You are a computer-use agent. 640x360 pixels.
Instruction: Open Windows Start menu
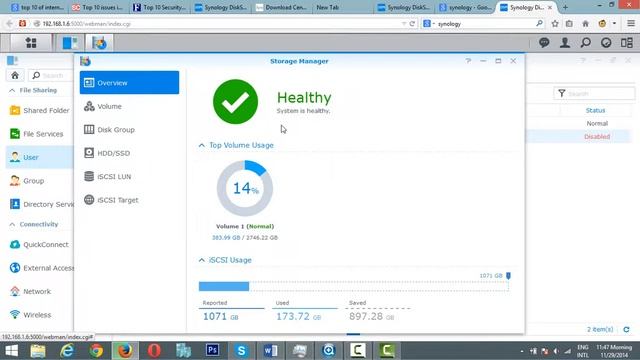point(11,351)
